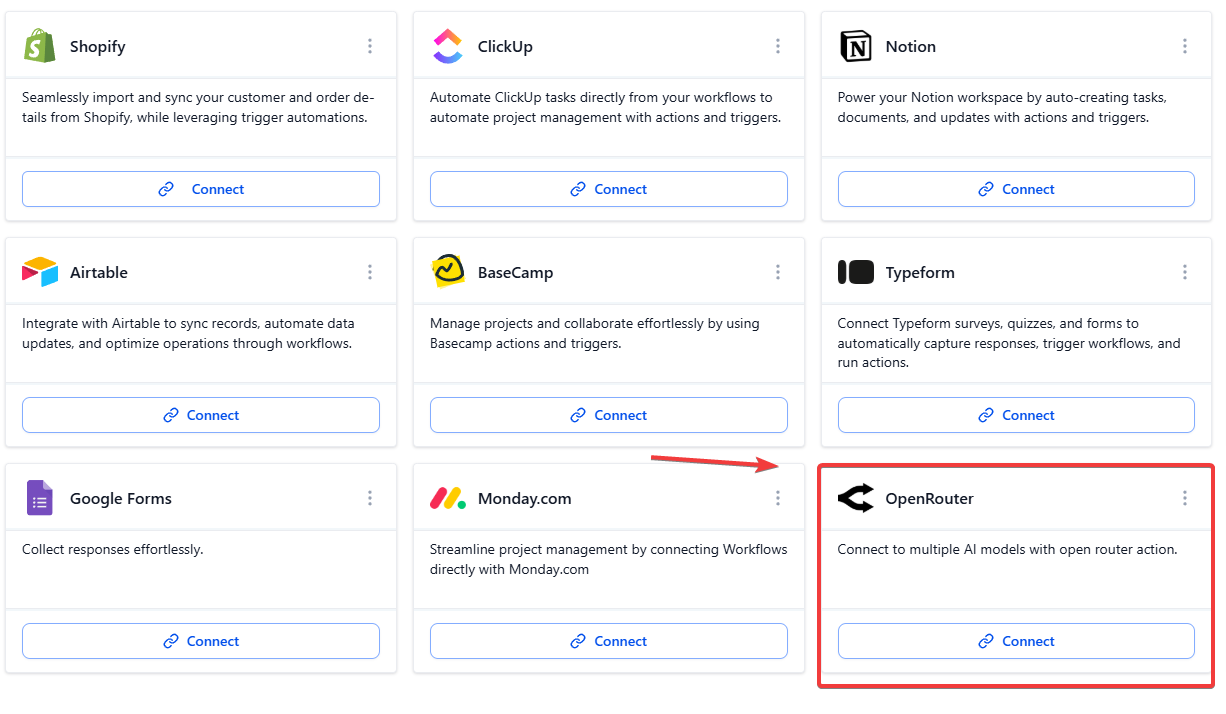This screenshot has width=1226, height=714.
Task: Open the Shopify card three-dot menu
Action: (x=370, y=46)
